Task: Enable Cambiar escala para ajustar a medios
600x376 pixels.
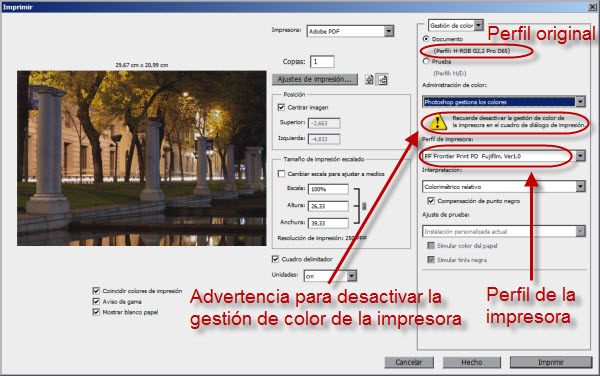Action: [x=281, y=174]
